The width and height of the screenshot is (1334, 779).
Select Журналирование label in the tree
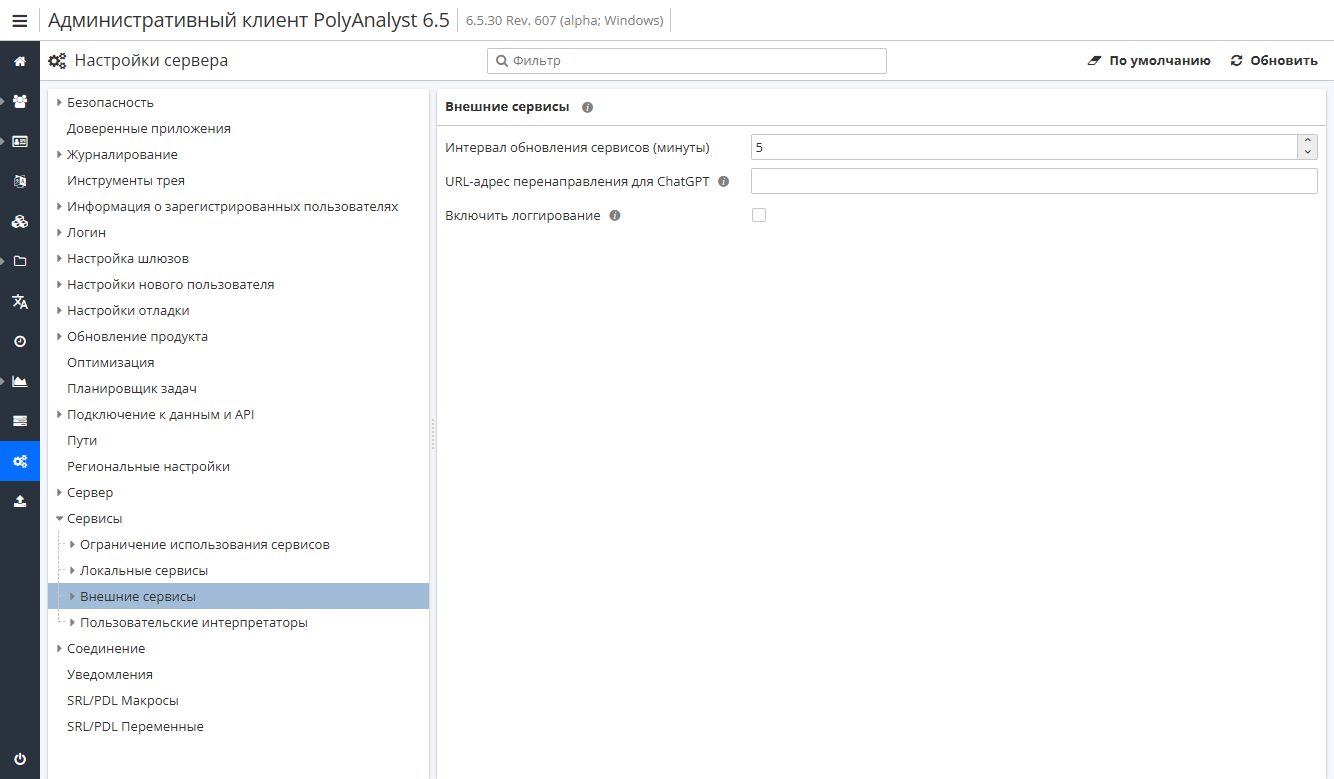tap(122, 155)
